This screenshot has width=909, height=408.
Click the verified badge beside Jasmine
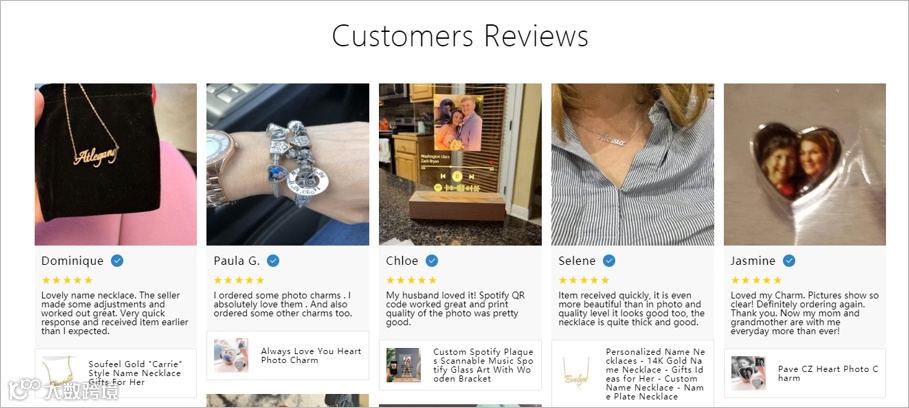(789, 261)
